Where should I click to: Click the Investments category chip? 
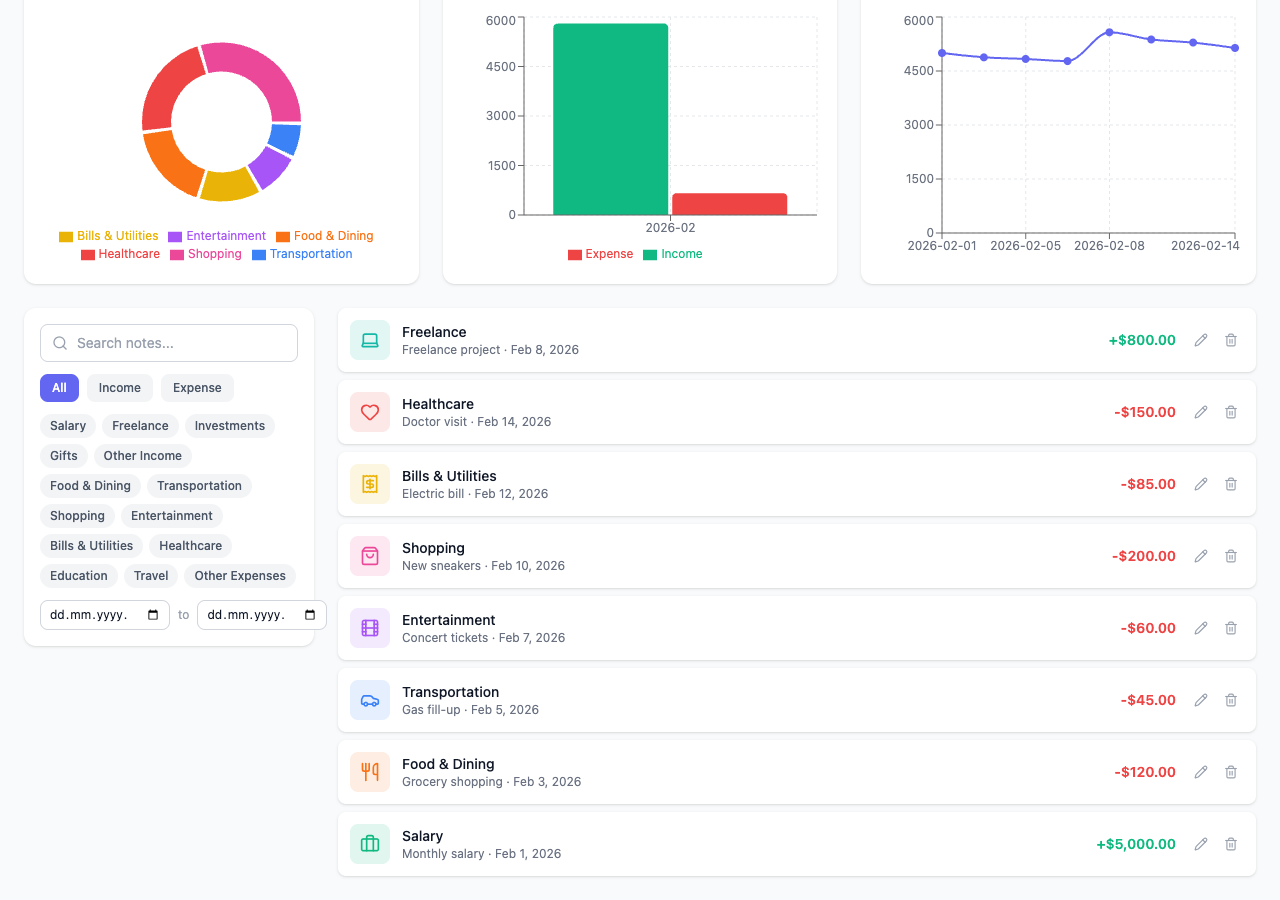click(229, 426)
